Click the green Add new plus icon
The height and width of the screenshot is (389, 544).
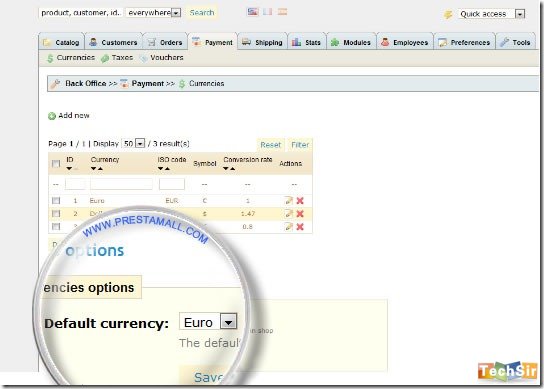[52, 116]
